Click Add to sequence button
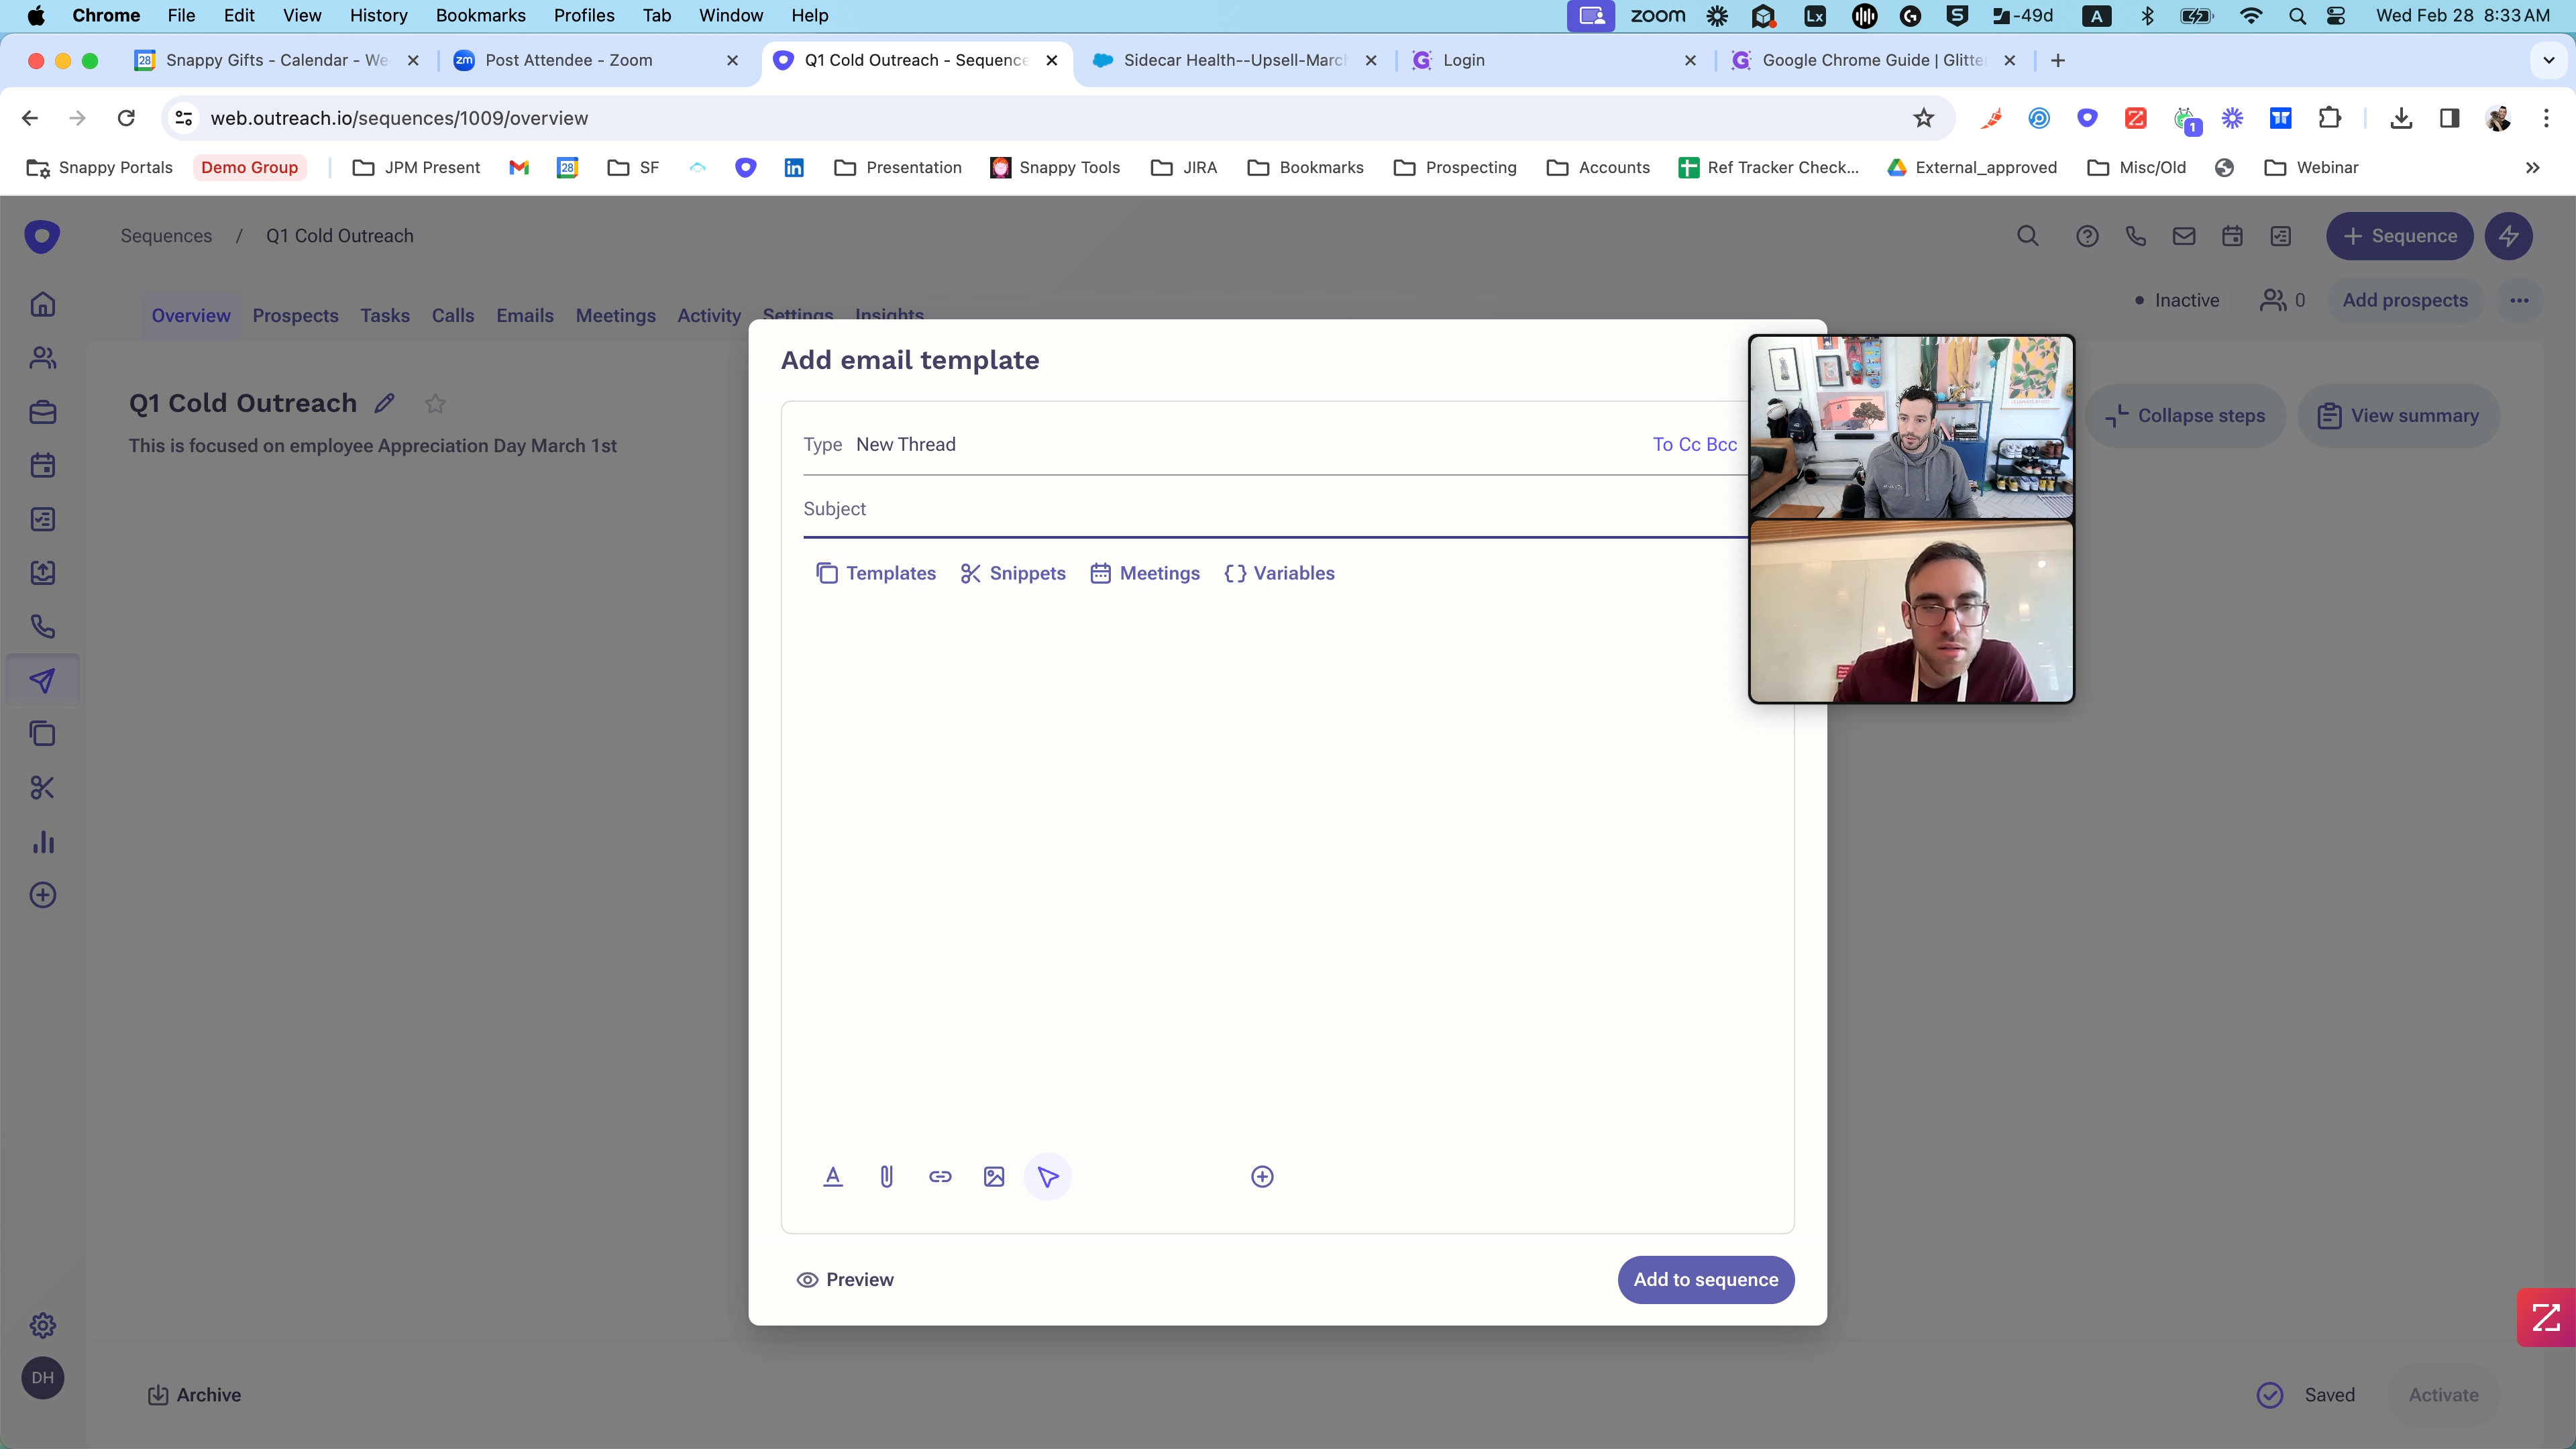 [1705, 1279]
